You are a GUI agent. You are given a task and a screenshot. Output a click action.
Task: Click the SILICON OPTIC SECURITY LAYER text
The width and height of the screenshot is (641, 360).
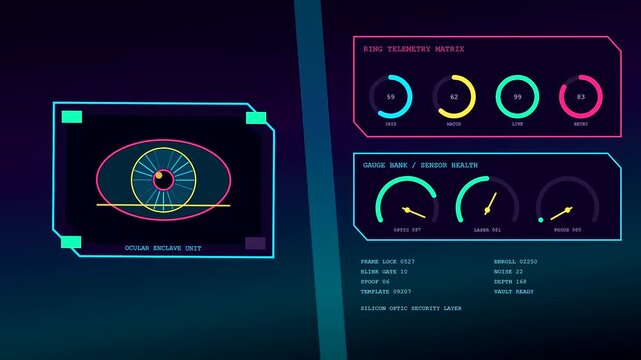tap(411, 308)
